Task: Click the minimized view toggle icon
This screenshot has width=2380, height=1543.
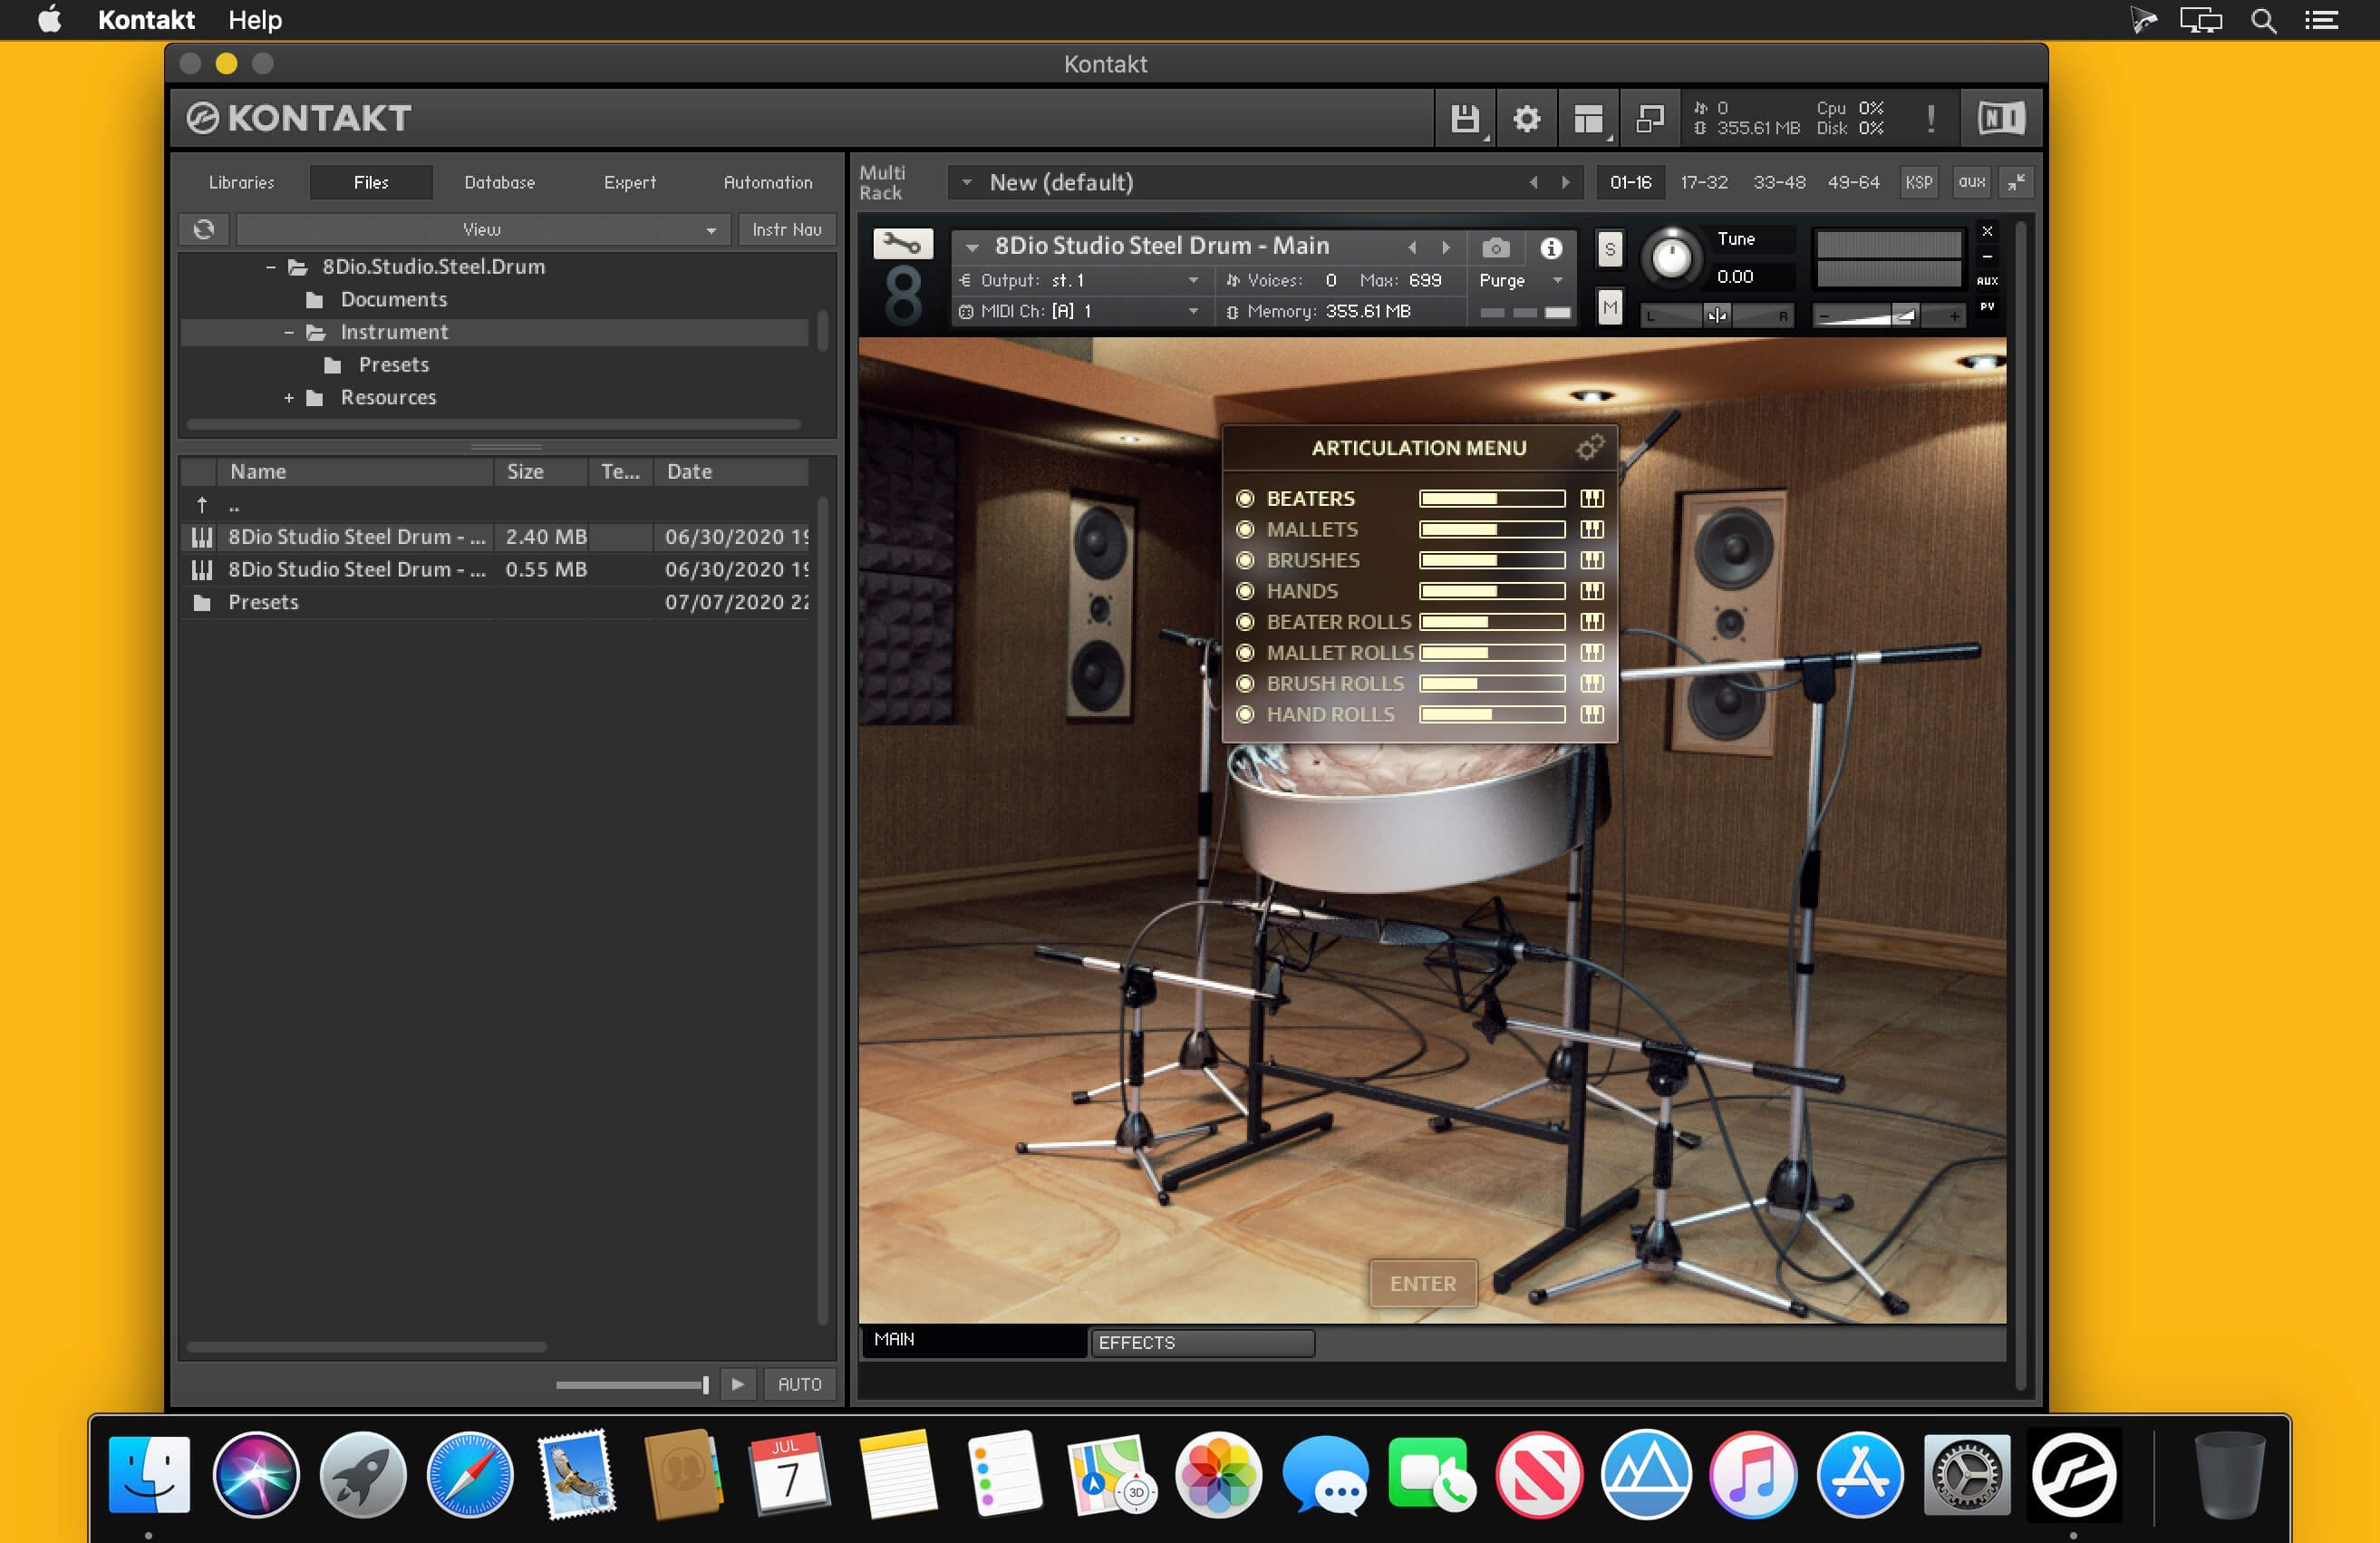Action: pos(1650,119)
